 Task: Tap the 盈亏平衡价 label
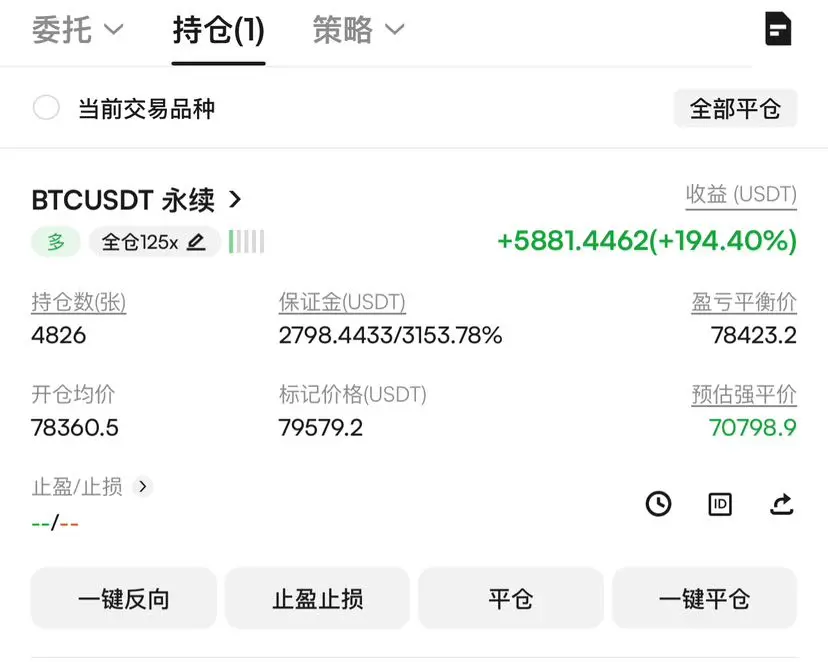tap(744, 302)
